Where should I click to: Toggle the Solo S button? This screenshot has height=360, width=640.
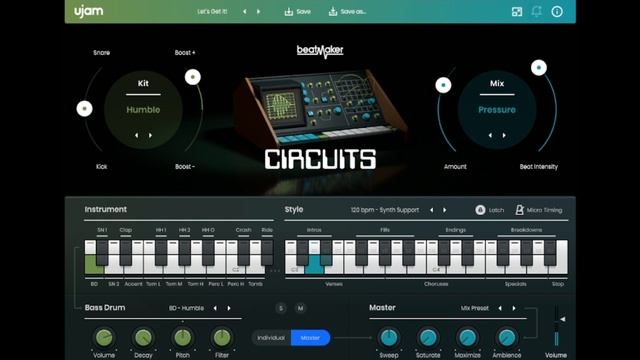pyautogui.click(x=281, y=308)
